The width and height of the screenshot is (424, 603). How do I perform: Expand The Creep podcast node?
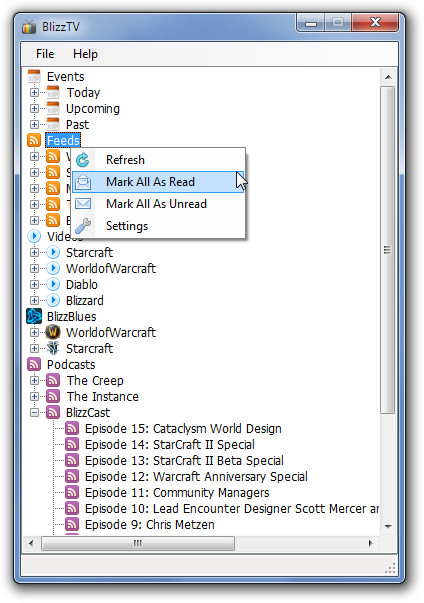pyautogui.click(x=34, y=380)
